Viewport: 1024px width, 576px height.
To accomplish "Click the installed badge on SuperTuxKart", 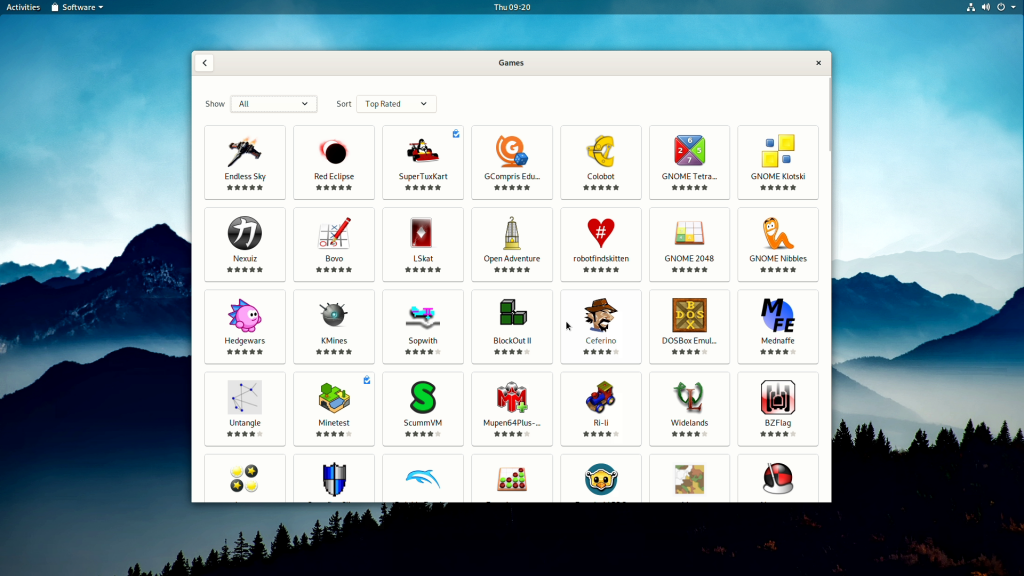I will point(456,133).
